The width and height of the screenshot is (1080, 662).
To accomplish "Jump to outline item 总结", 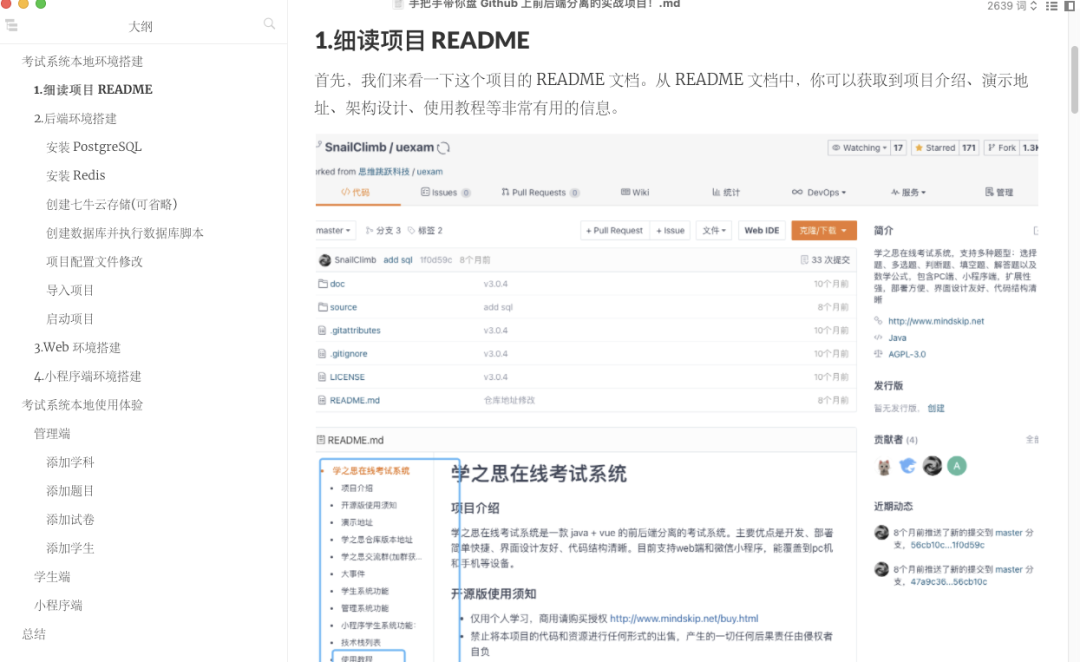I will pos(34,634).
